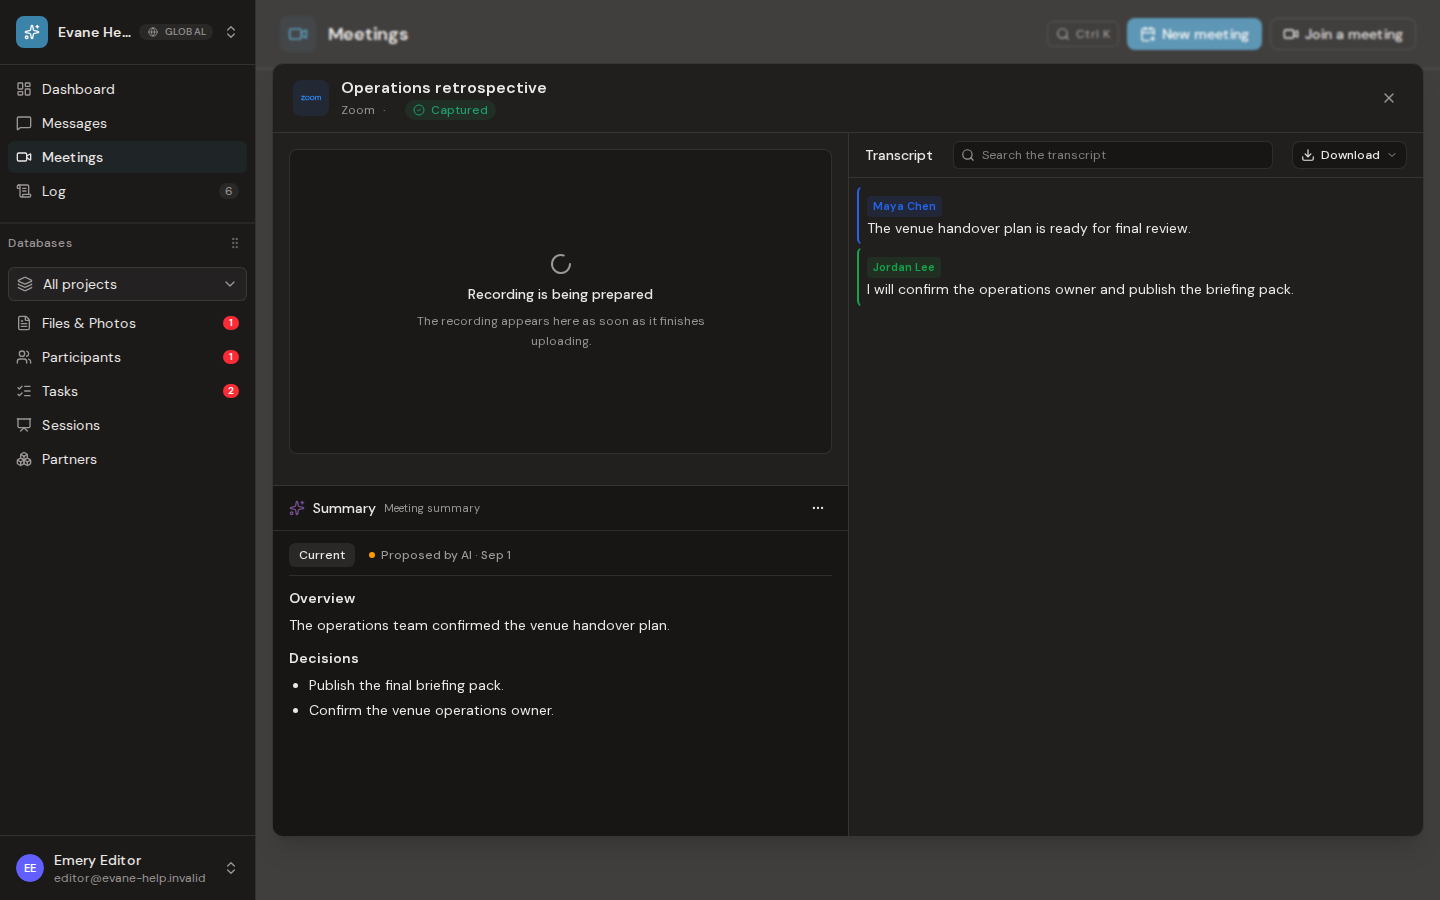Open the Partners database

tap(127, 459)
